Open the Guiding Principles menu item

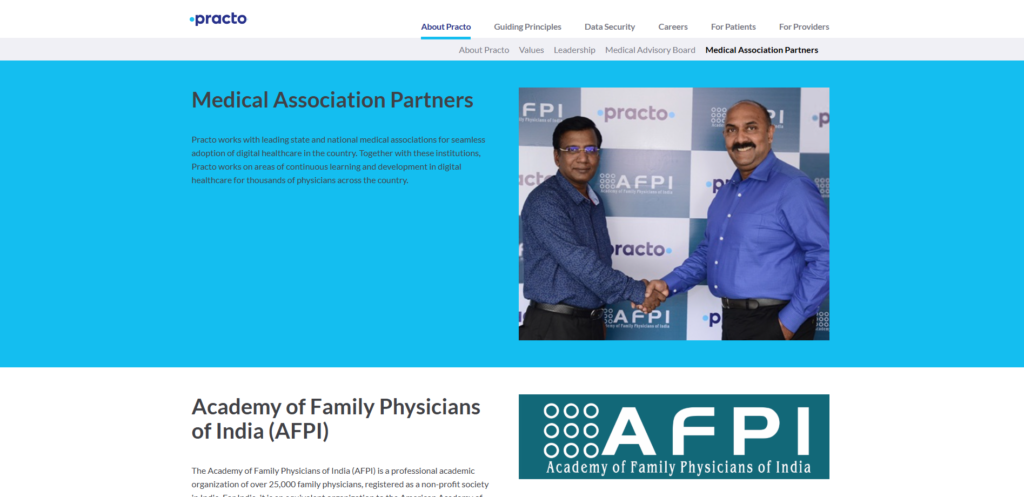coord(528,27)
